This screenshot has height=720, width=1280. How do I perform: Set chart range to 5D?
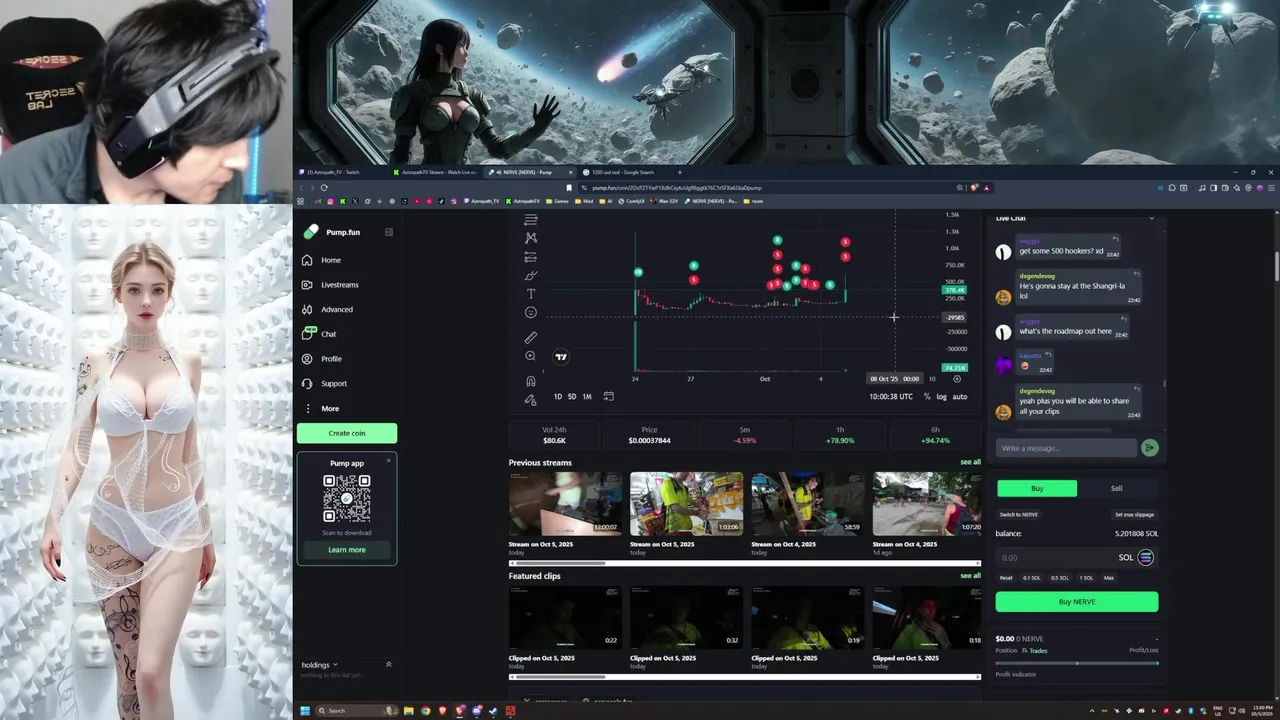coord(572,397)
